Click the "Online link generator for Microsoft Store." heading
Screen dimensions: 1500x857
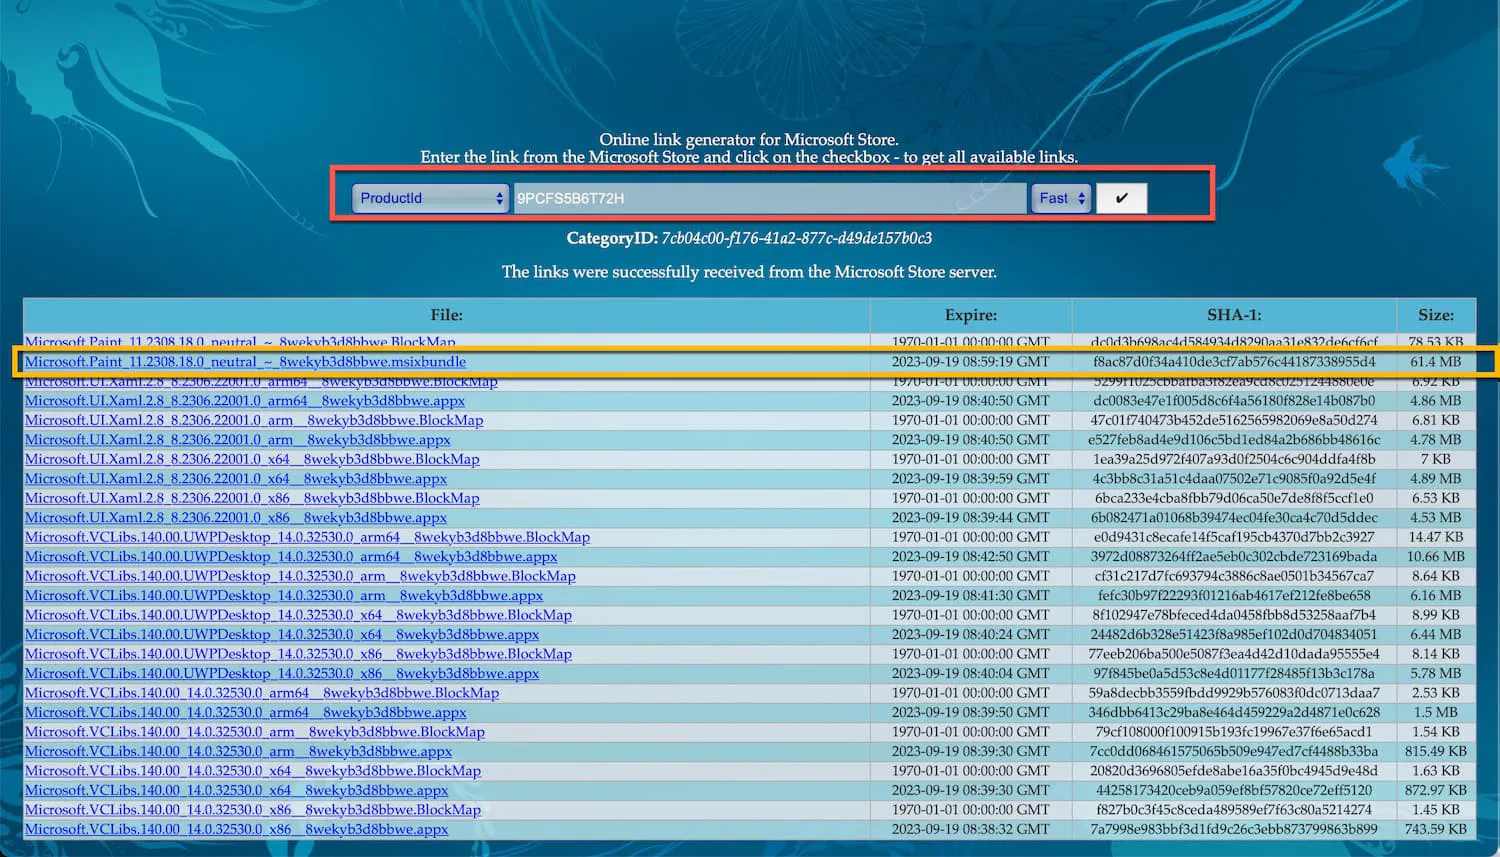point(749,140)
